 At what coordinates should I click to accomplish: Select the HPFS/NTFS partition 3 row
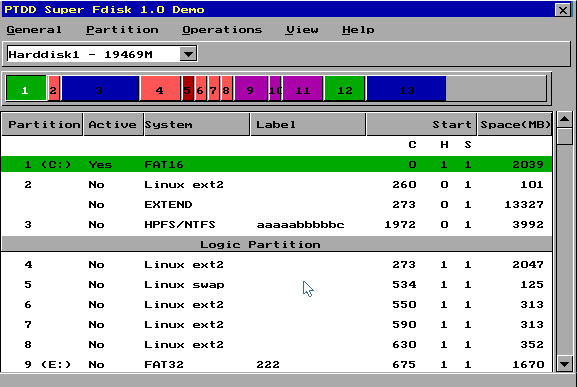[x=276, y=224]
